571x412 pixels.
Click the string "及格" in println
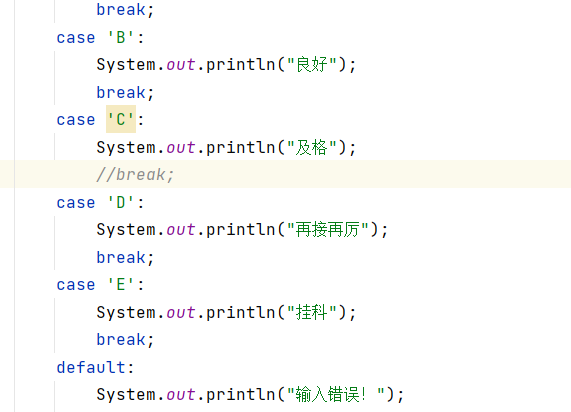[x=312, y=147]
